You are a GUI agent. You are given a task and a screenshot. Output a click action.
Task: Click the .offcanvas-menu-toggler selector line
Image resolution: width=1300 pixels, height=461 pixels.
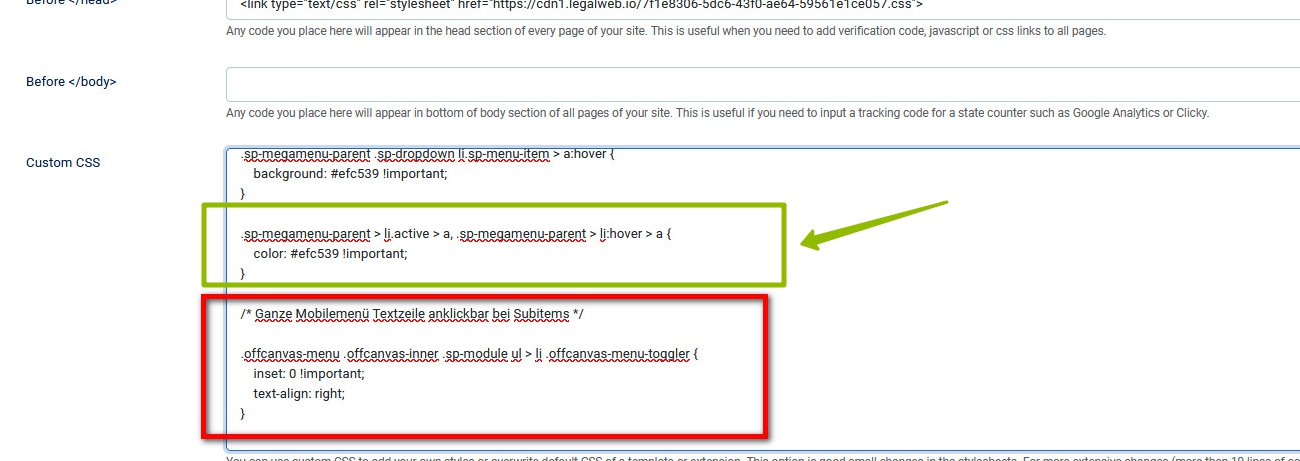pos(468,354)
